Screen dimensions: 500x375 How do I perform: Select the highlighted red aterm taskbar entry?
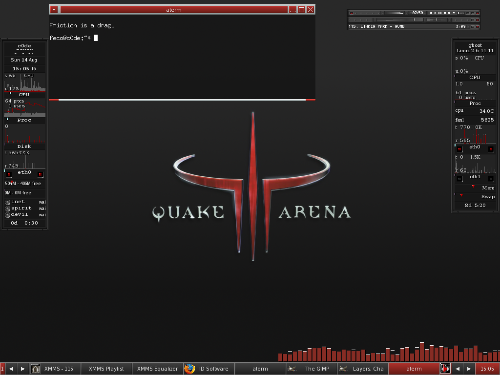414,369
